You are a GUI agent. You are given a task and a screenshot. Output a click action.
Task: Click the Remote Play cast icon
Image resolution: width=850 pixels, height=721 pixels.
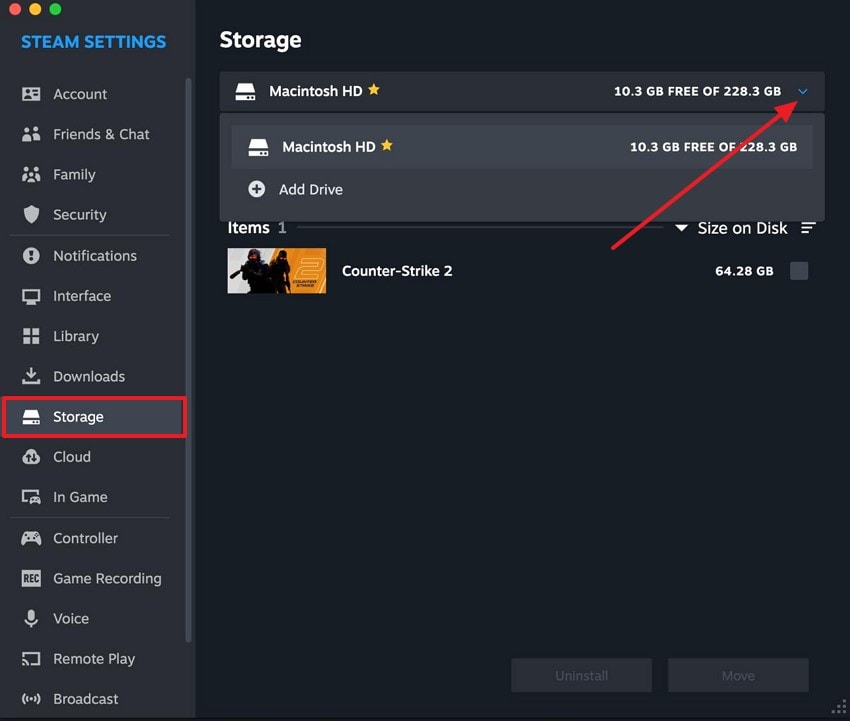(31, 659)
